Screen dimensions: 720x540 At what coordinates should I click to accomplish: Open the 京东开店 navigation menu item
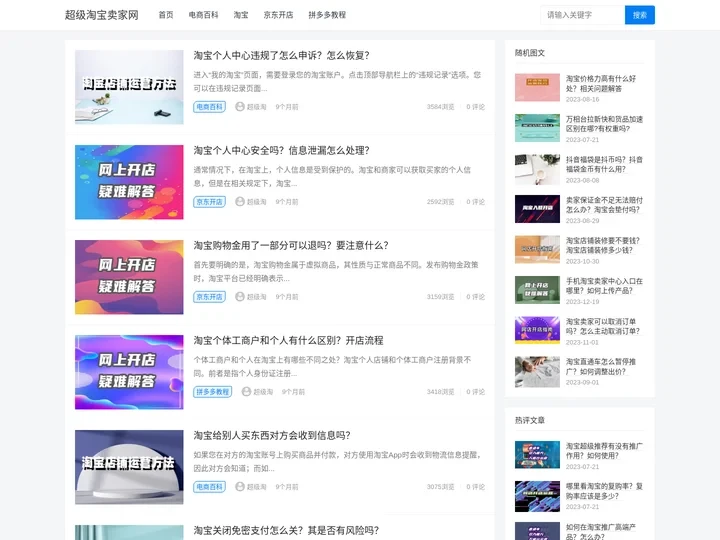click(278, 15)
